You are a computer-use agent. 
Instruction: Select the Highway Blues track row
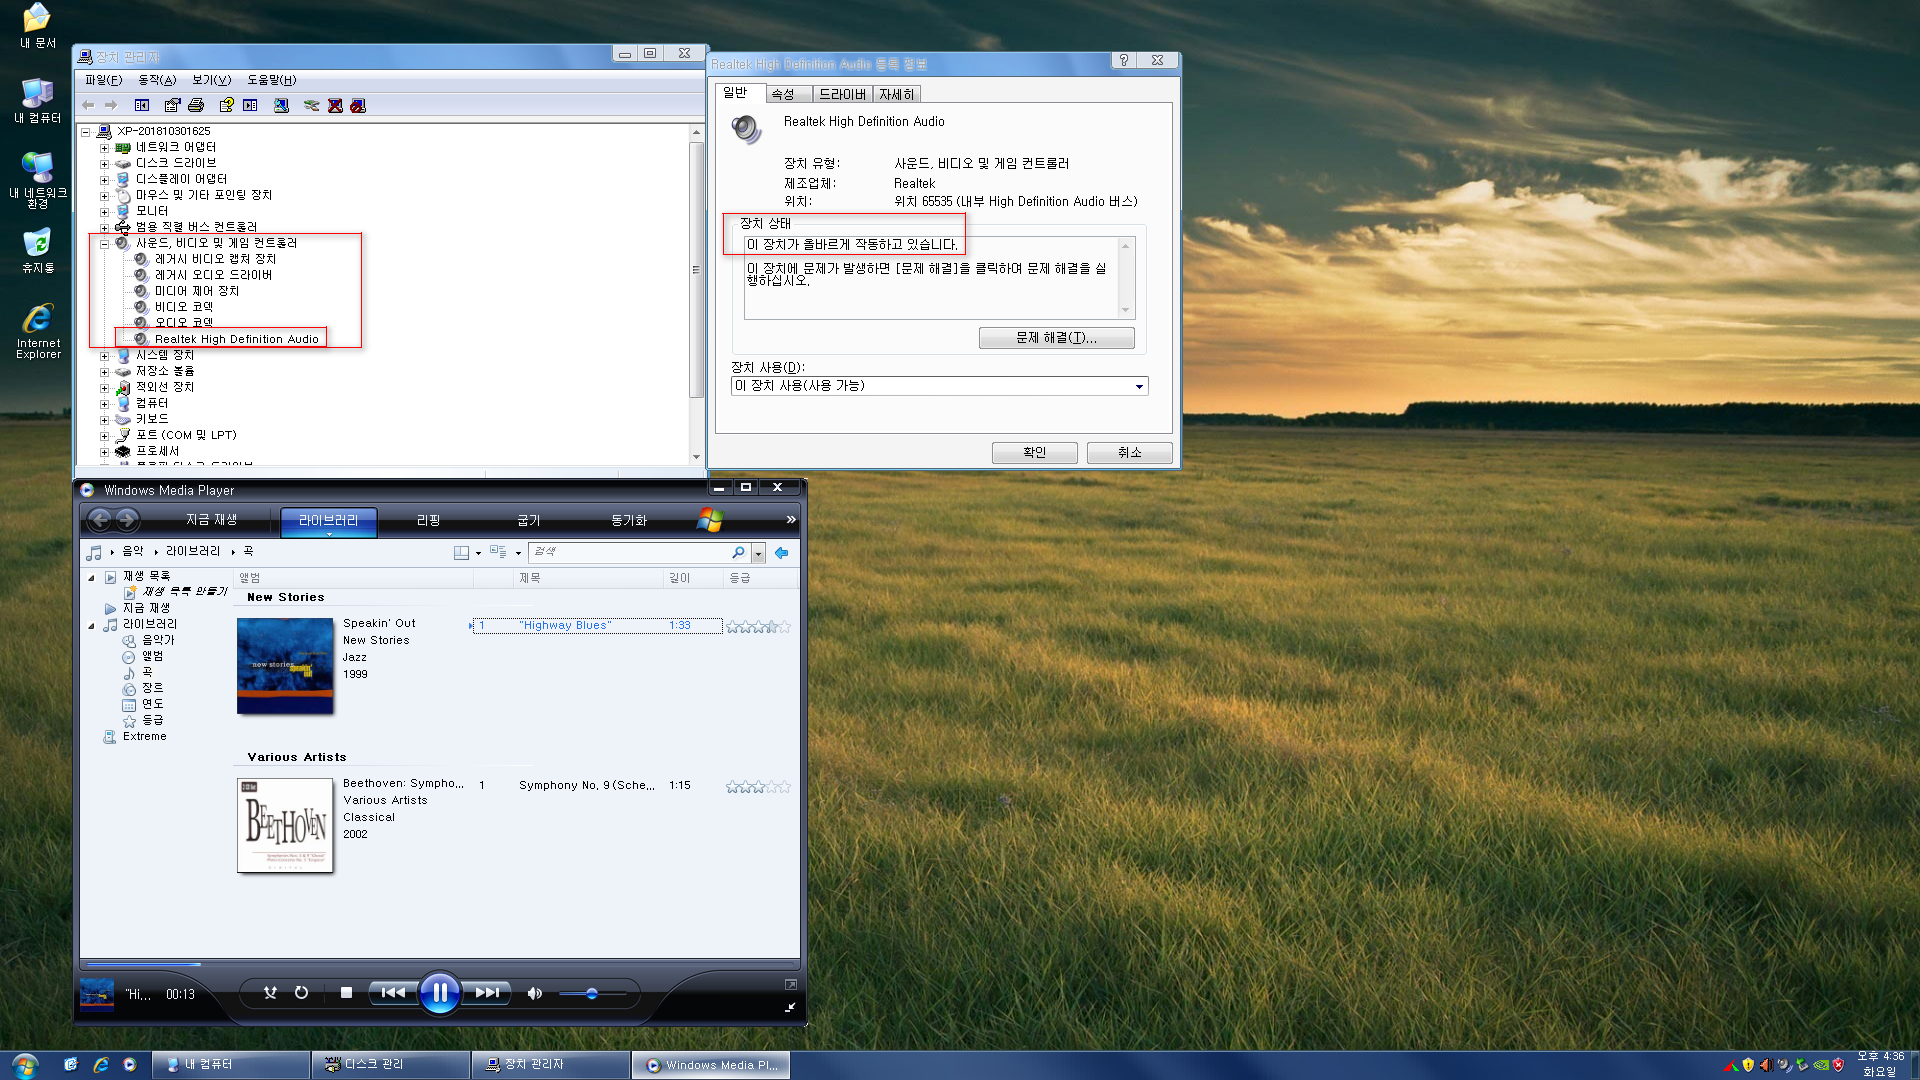coord(597,625)
